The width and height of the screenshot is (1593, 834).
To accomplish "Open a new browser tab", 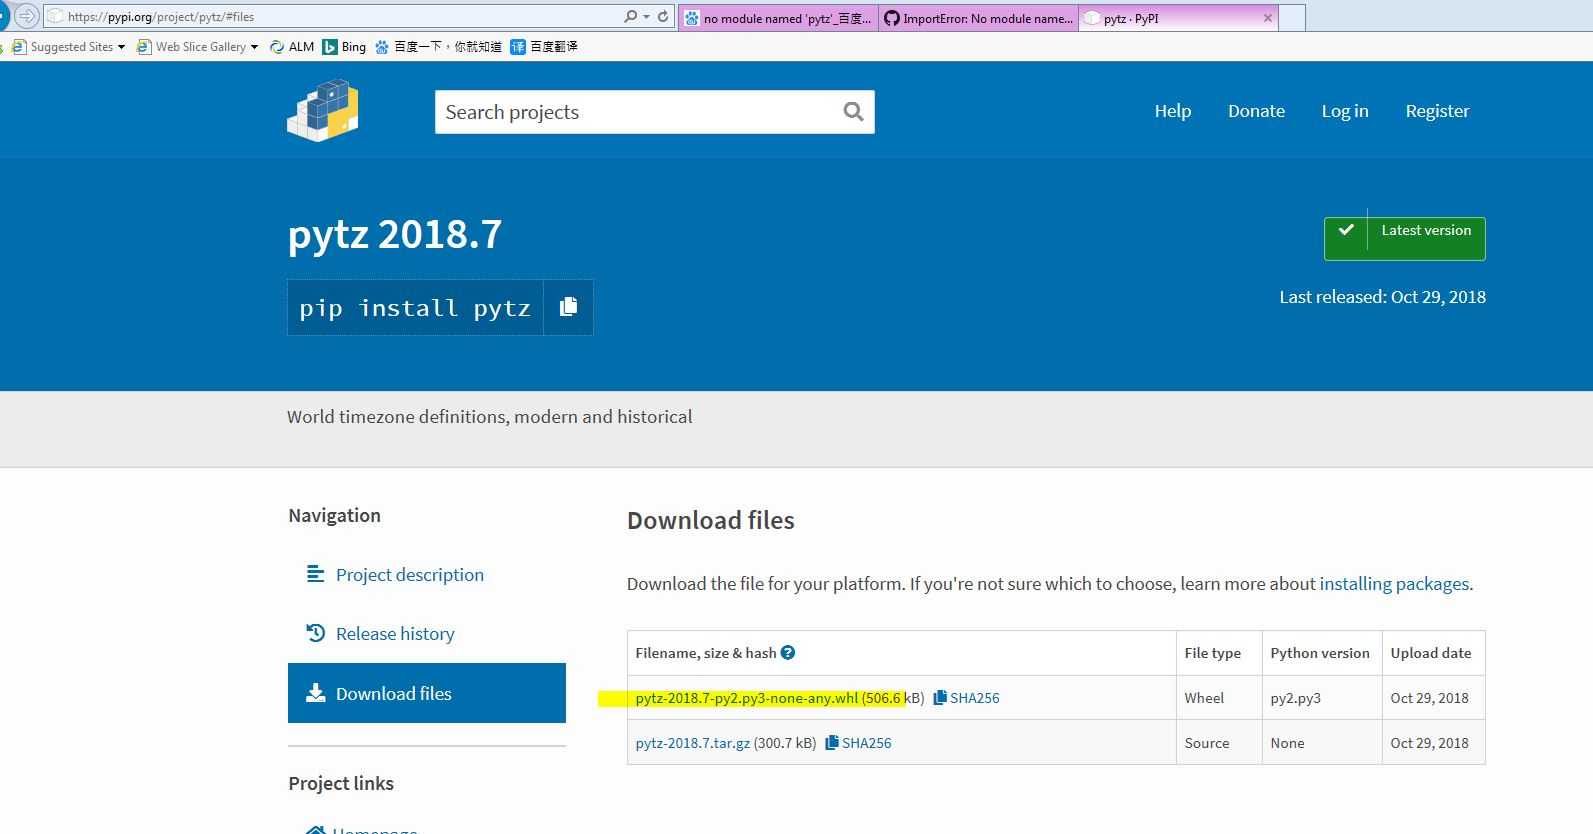I will [x=1292, y=18].
